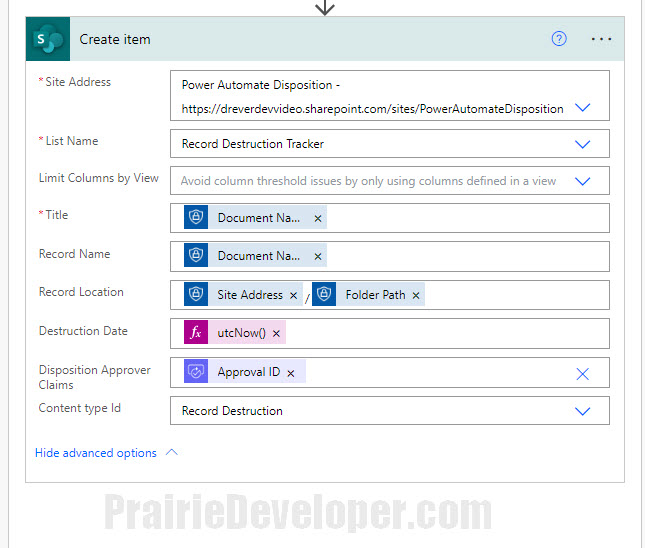Viewport: 645px width, 548px height.
Task: Click the fx expression icon
Action: (x=196, y=332)
